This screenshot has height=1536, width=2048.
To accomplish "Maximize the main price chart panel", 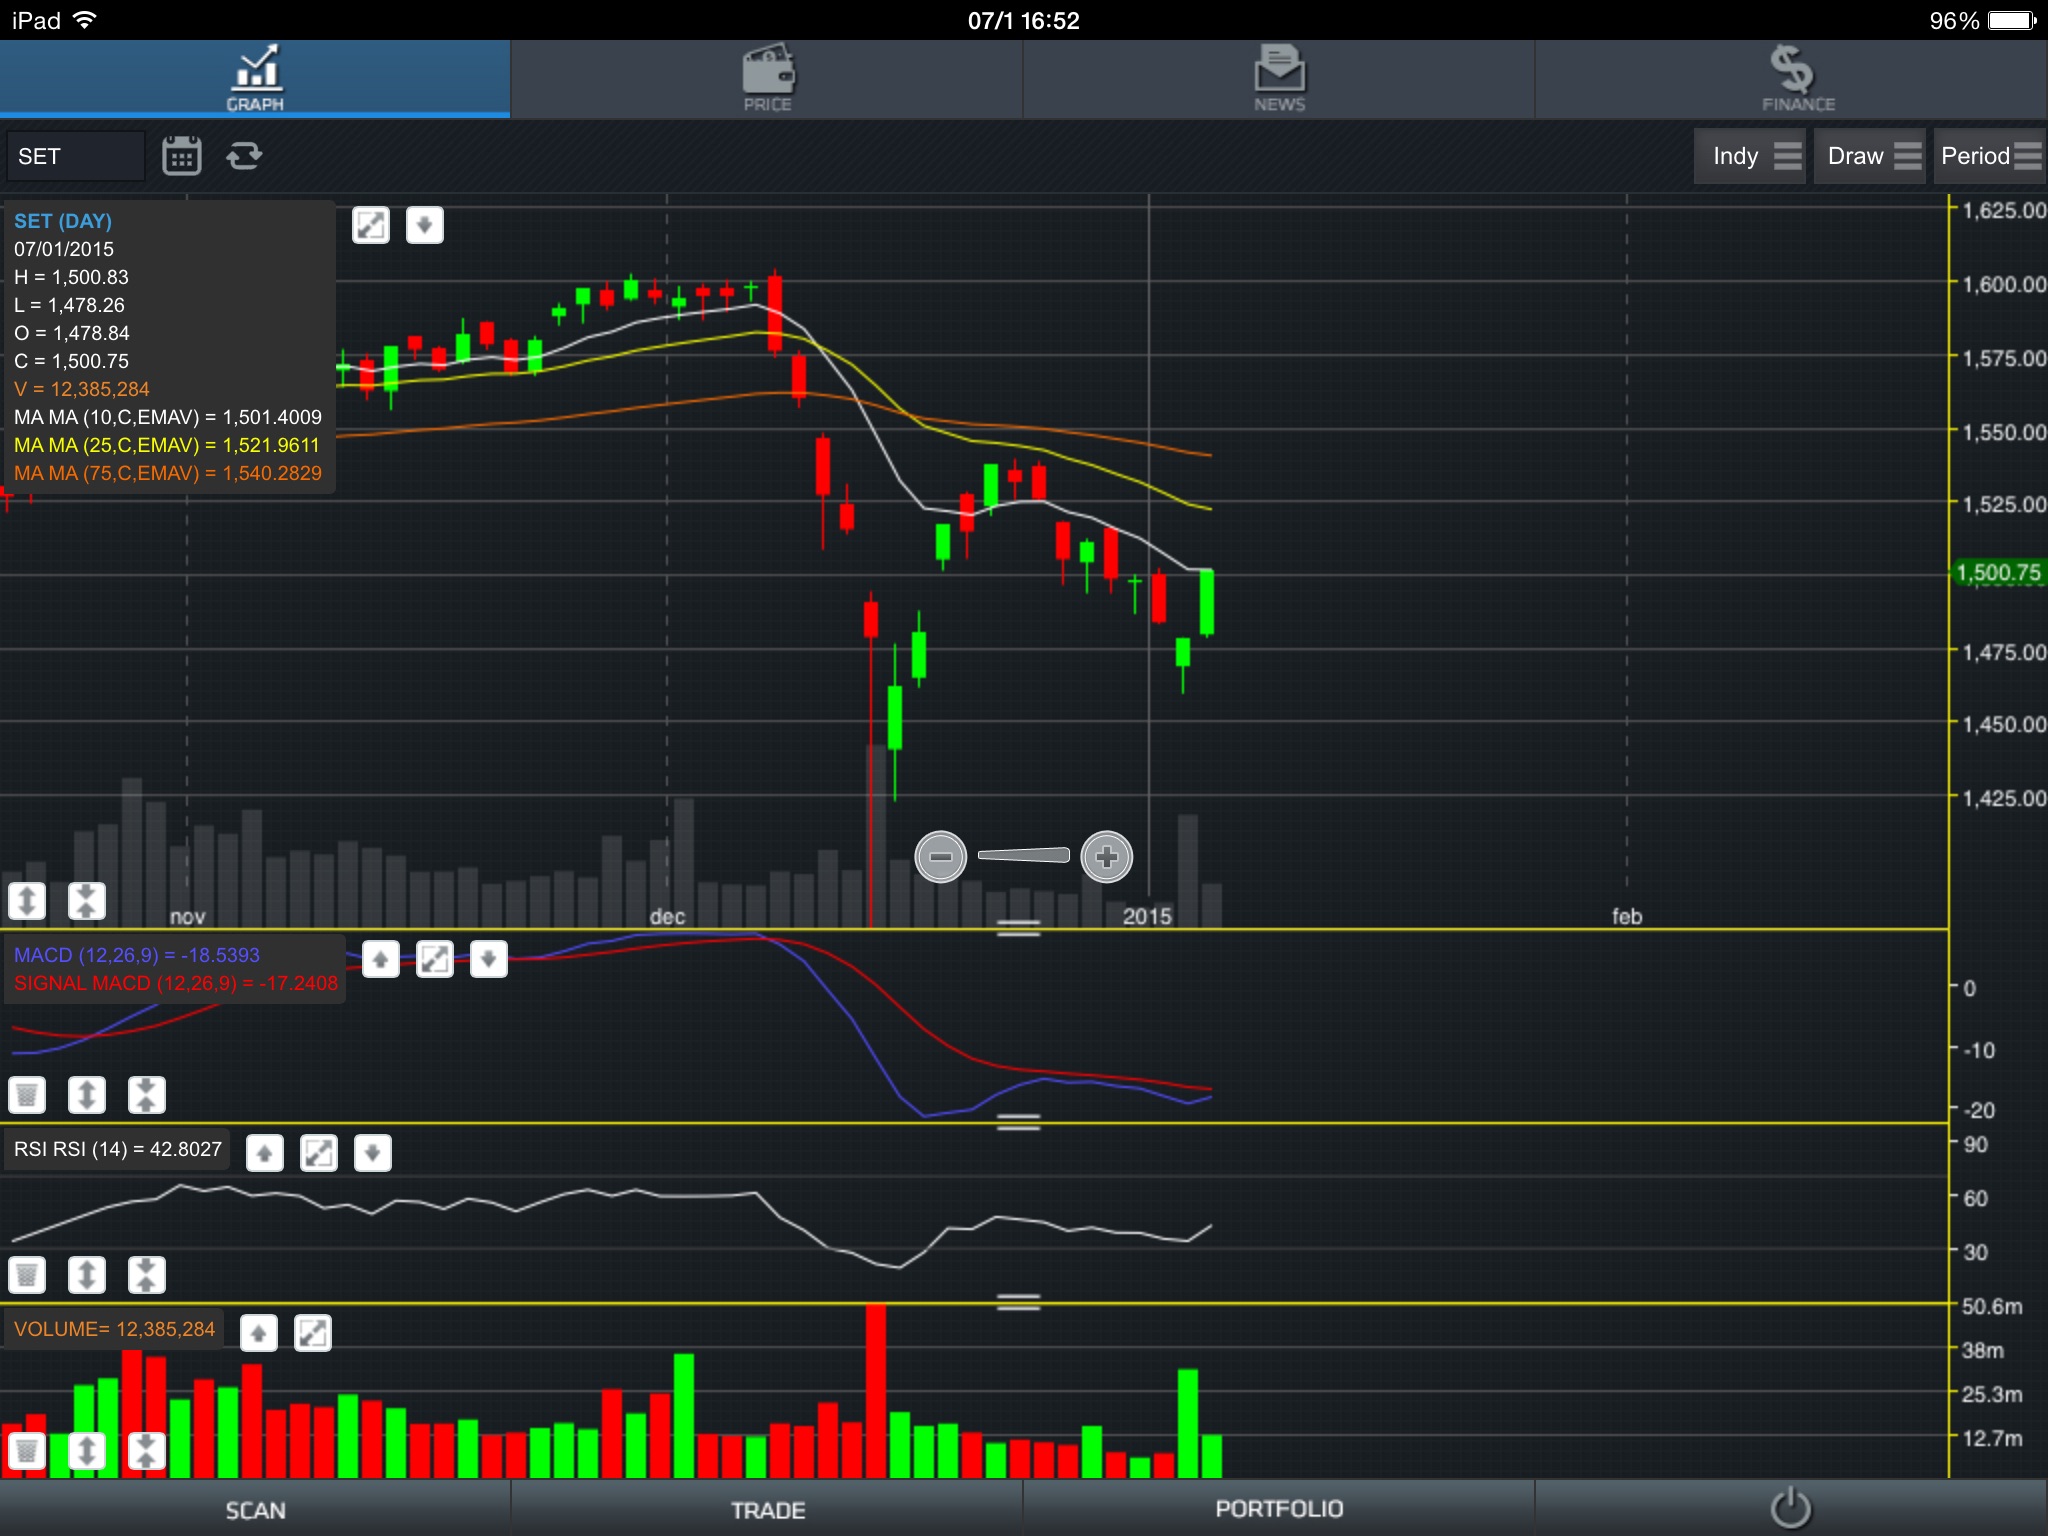I will pos(371,225).
